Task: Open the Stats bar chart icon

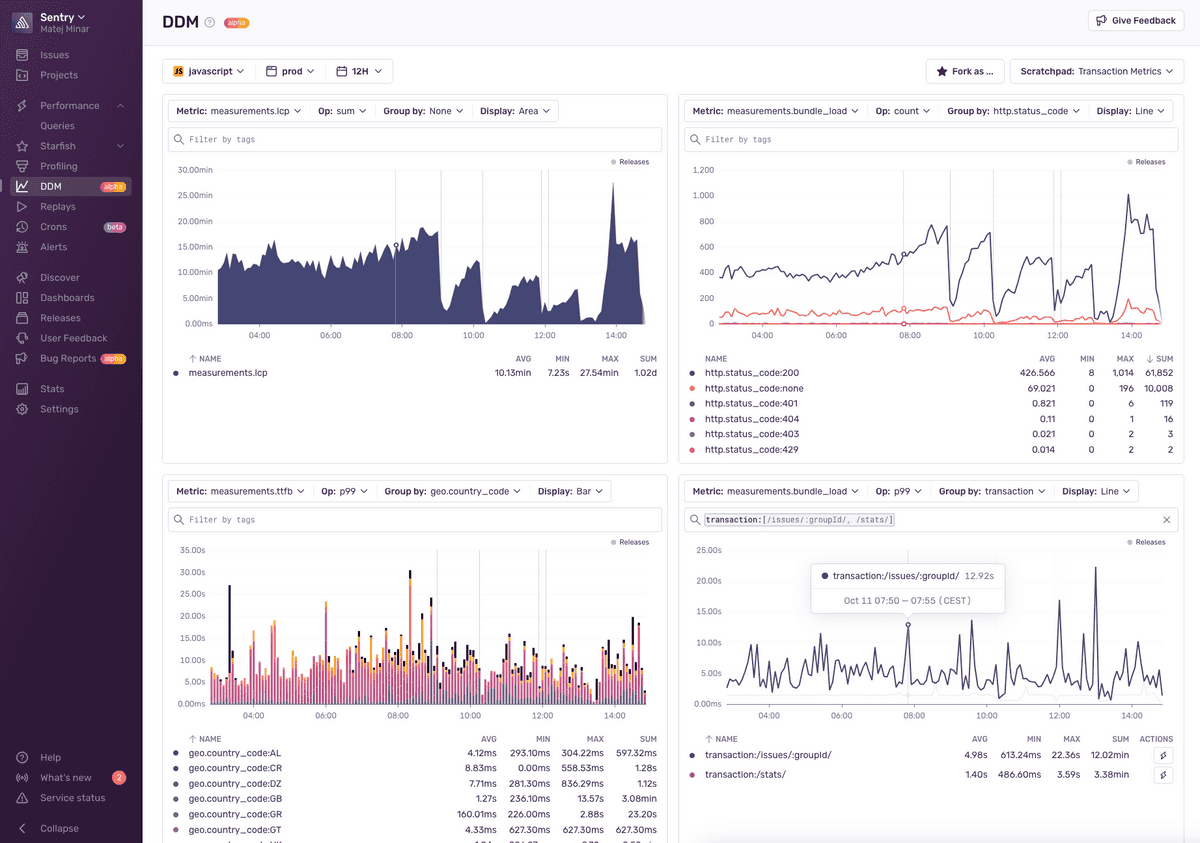Action: [22, 389]
